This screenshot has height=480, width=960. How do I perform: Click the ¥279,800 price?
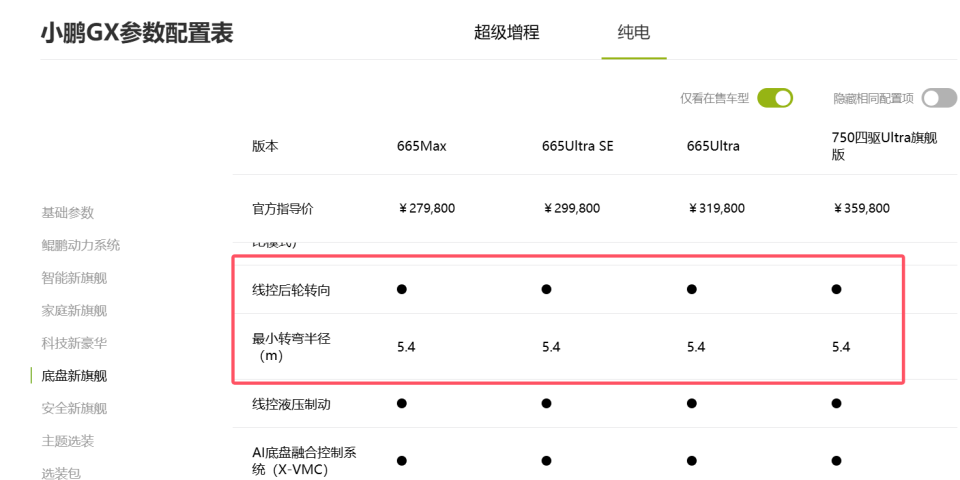pos(426,209)
